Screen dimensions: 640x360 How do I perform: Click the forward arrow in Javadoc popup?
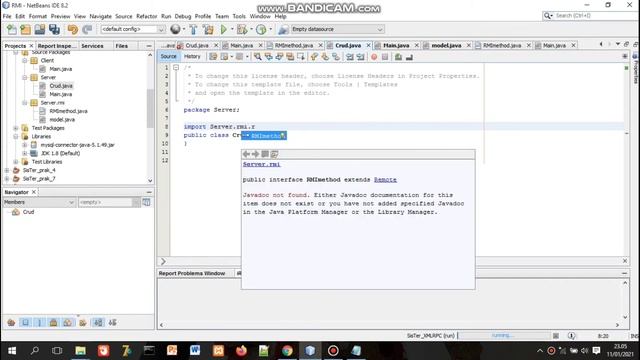[x=256, y=154]
